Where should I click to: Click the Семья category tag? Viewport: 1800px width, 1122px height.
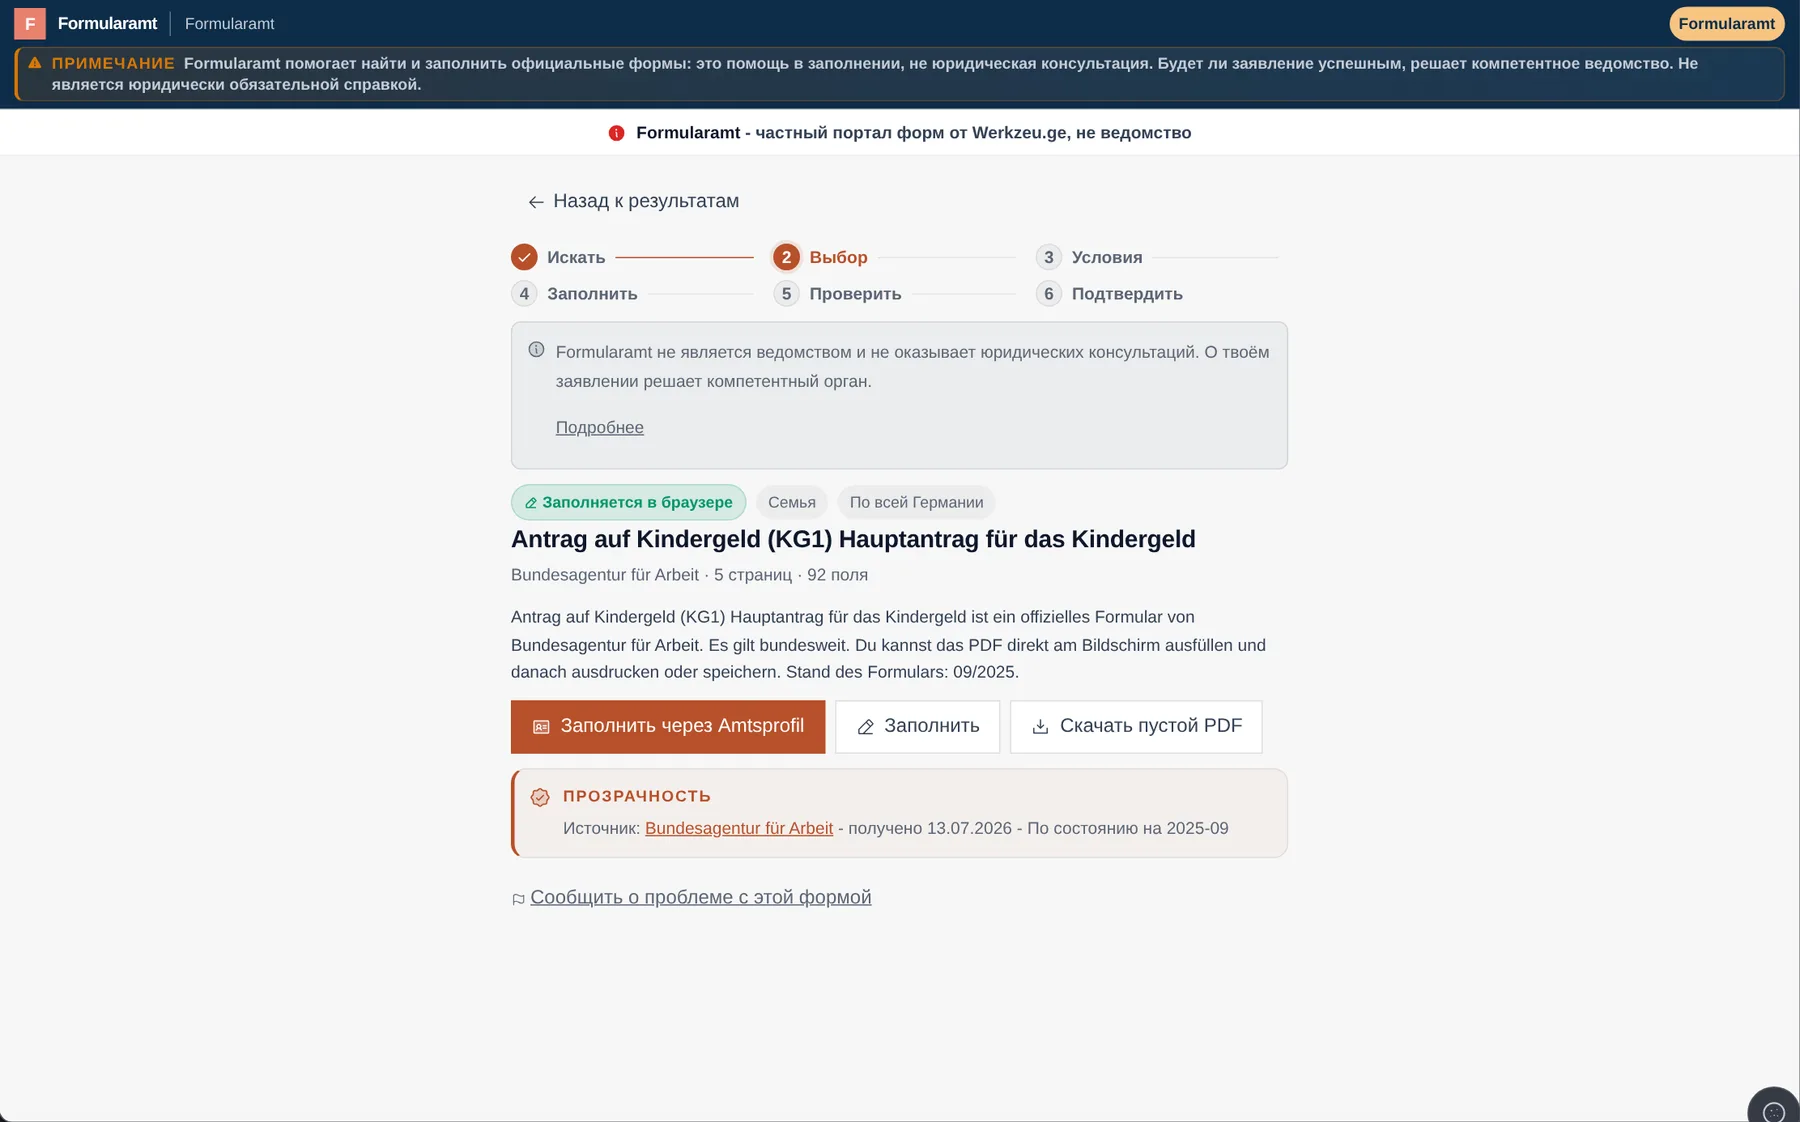792,502
